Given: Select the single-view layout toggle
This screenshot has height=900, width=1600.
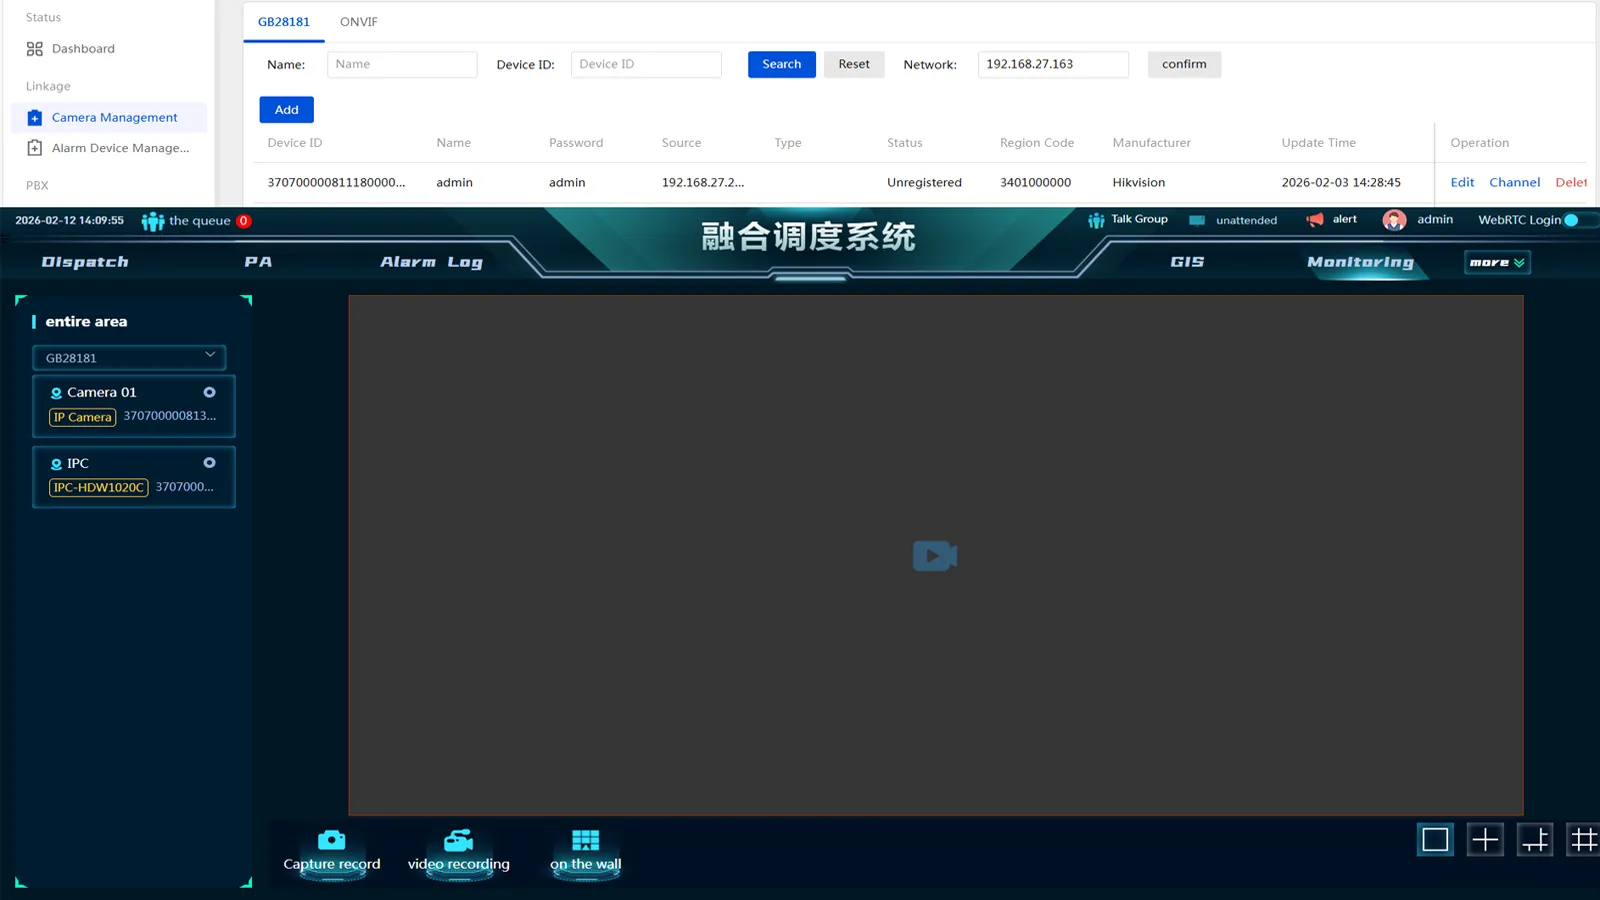Looking at the screenshot, I should pyautogui.click(x=1435, y=840).
